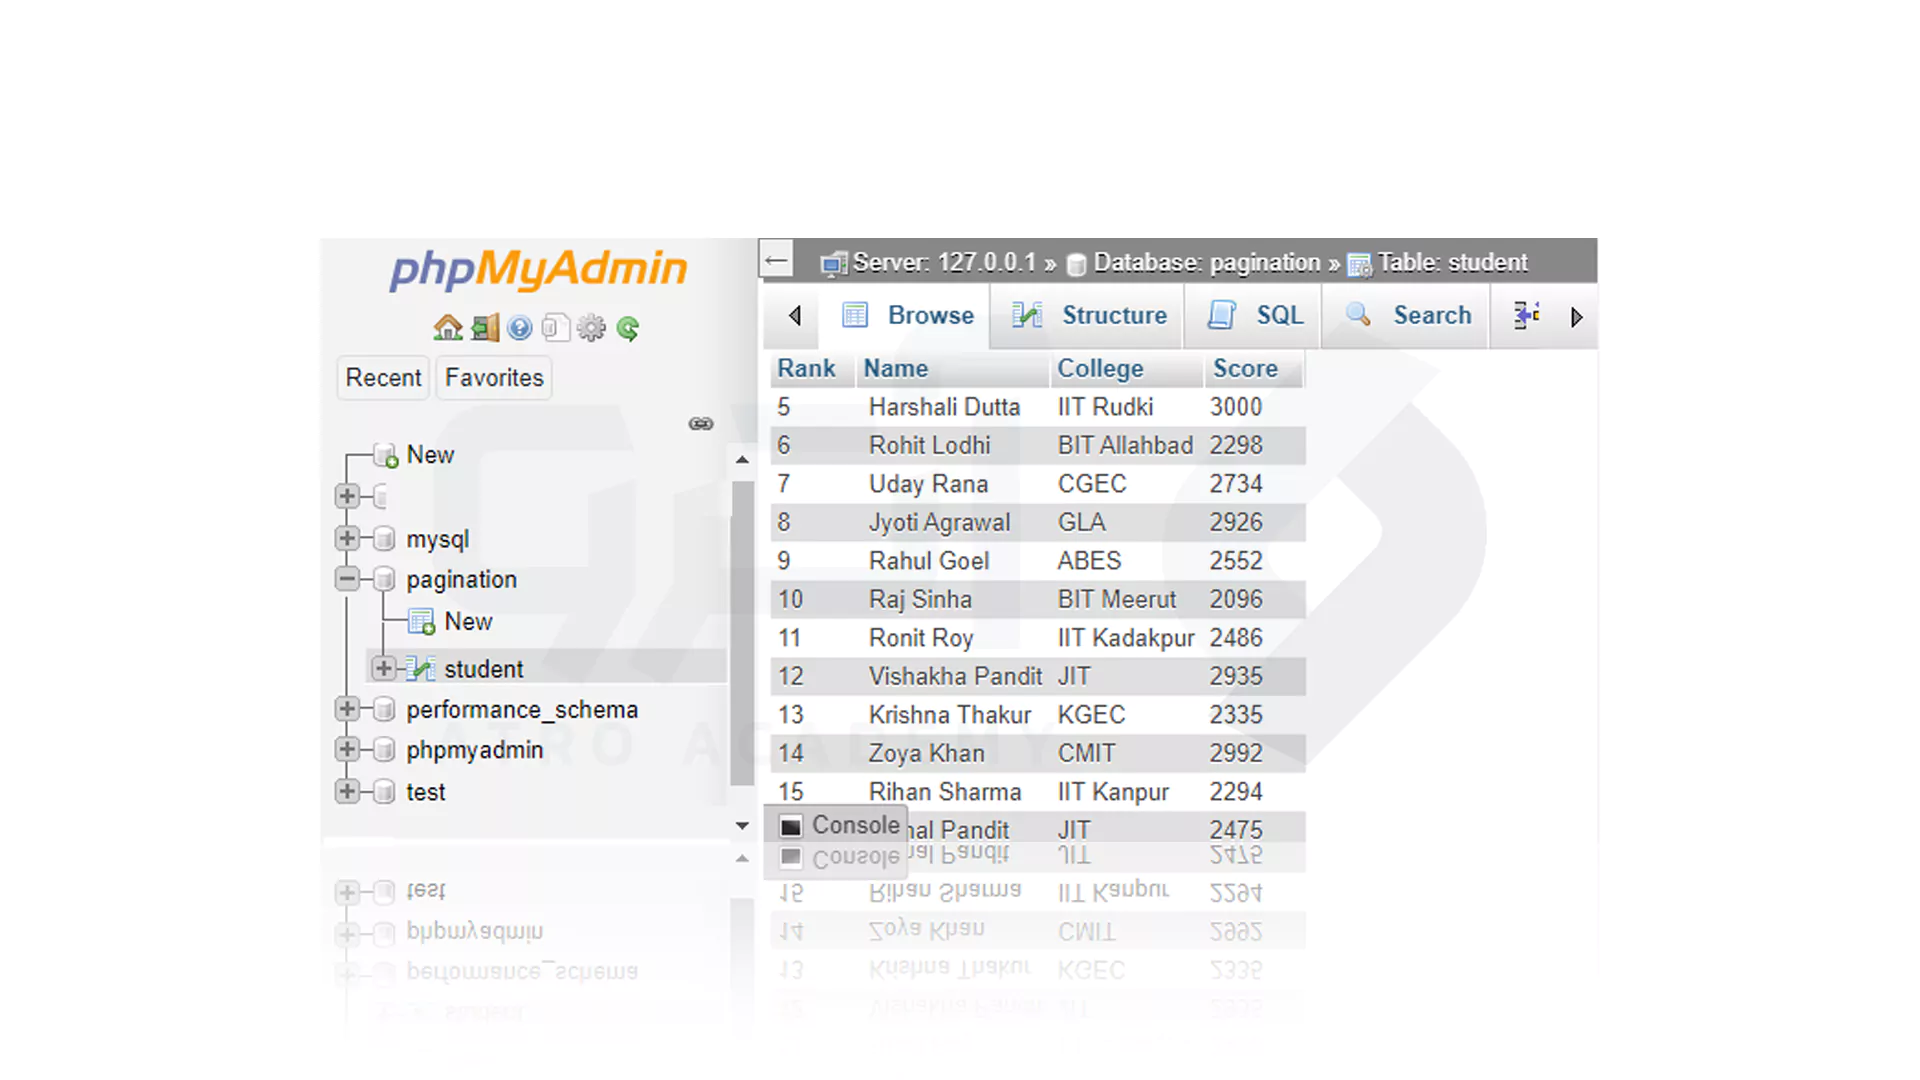Expand the unnamed node above mysql
The image size is (1920, 1080).
(347, 496)
